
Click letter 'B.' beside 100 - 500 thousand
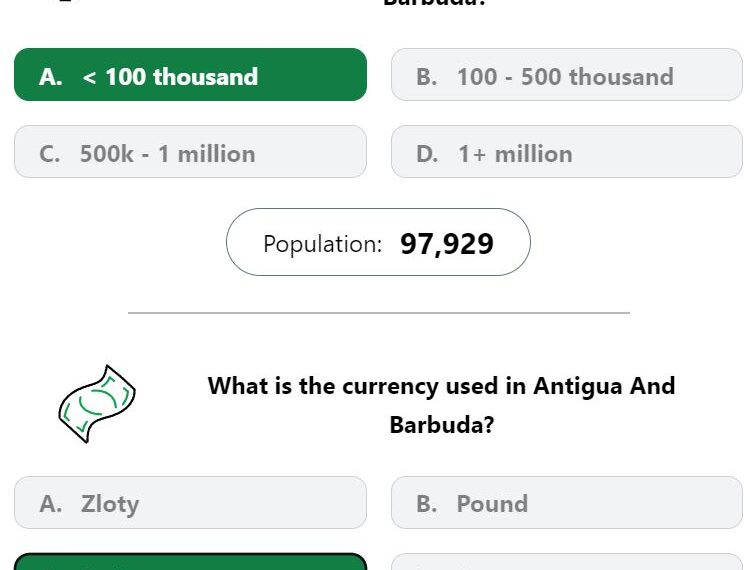(427, 77)
